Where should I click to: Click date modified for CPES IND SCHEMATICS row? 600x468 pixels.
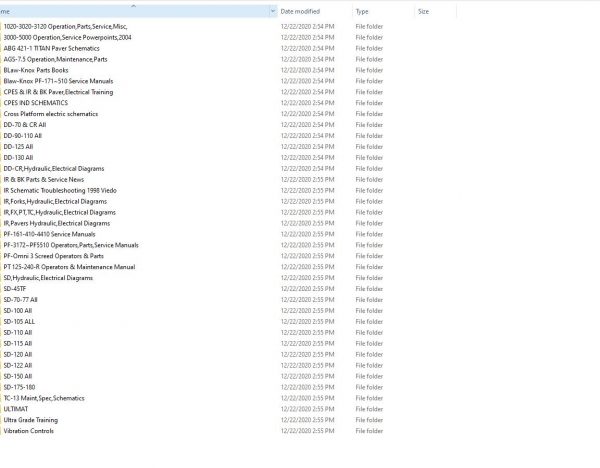[307, 103]
